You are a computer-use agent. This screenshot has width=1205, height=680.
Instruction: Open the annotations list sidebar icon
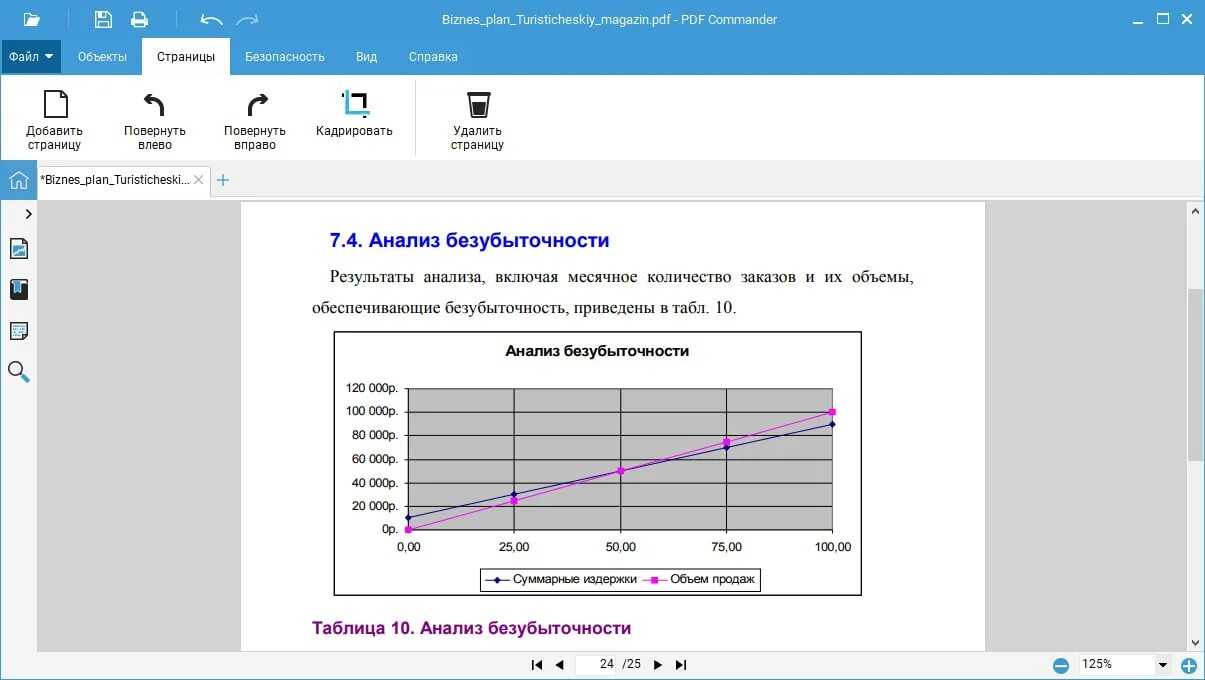(19, 331)
